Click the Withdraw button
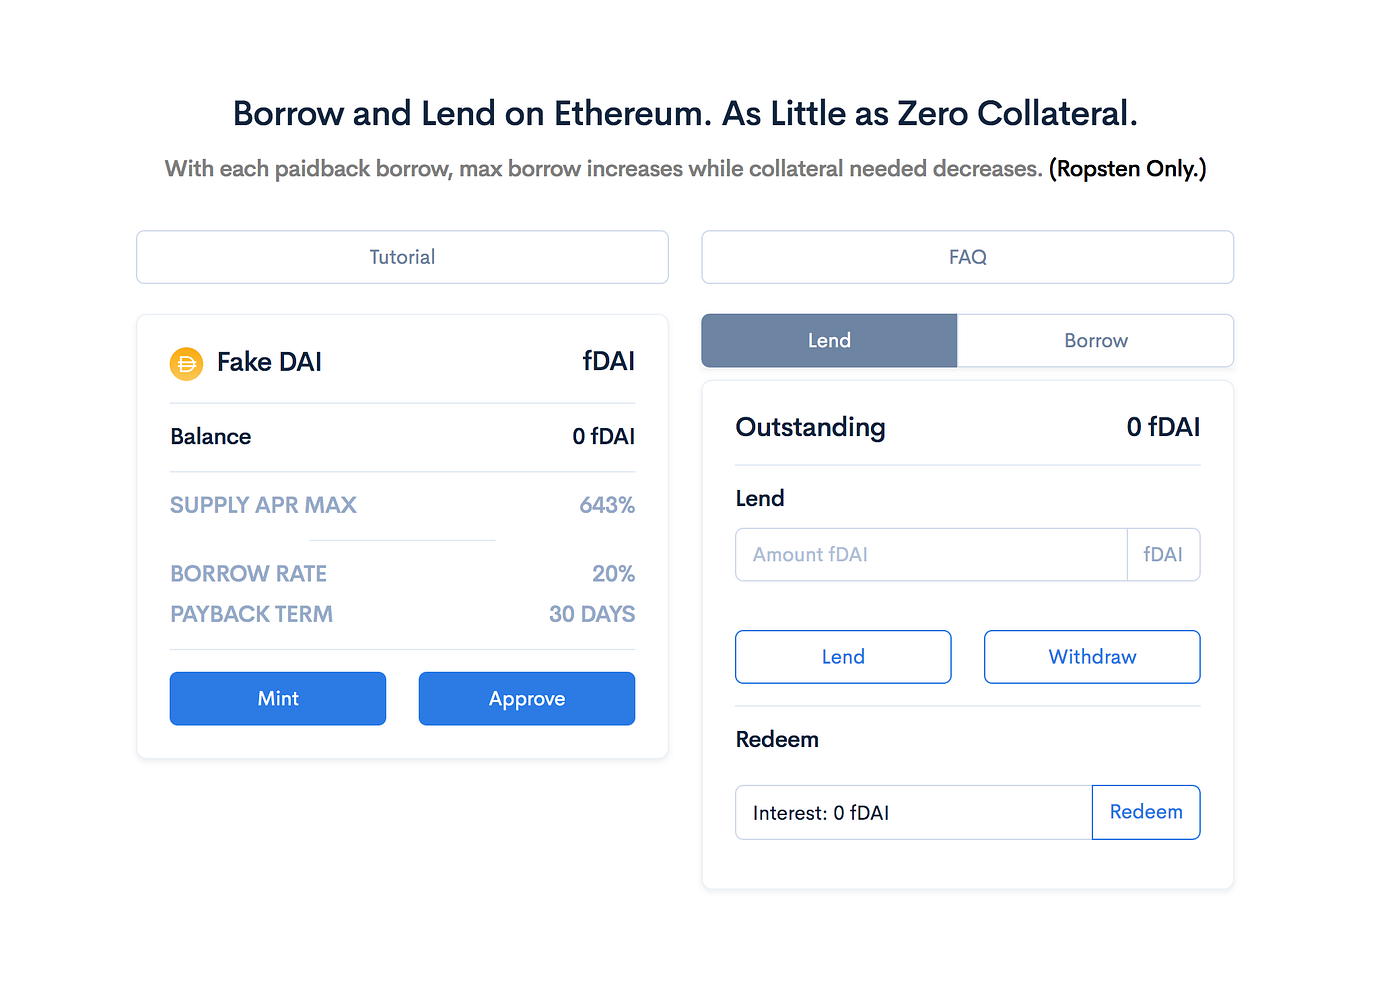Screen dimensions: 1400x984 point(1092,657)
